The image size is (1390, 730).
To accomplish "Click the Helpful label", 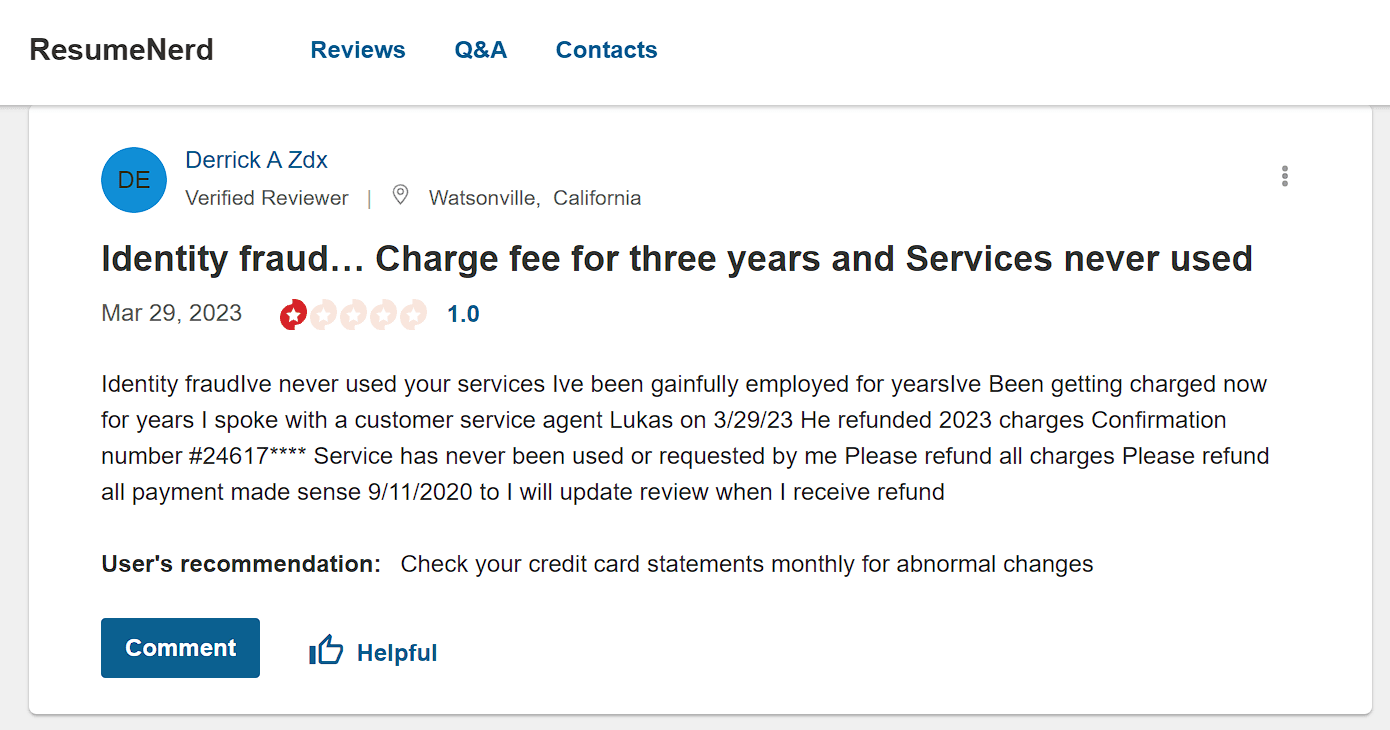I will [397, 653].
